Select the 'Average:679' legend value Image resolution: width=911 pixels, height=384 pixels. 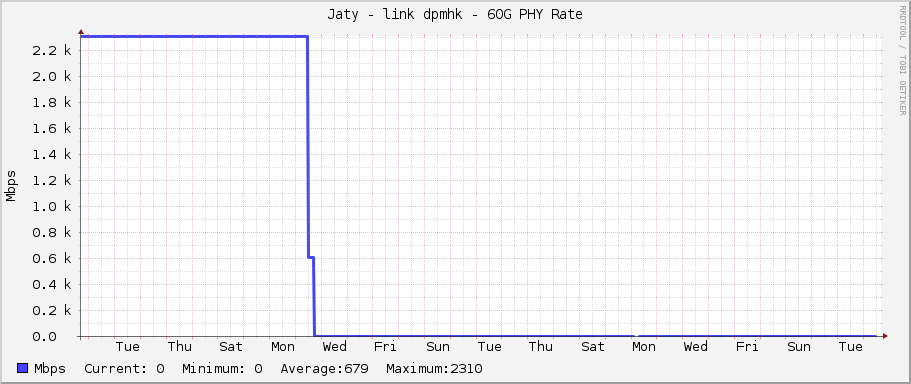point(324,368)
